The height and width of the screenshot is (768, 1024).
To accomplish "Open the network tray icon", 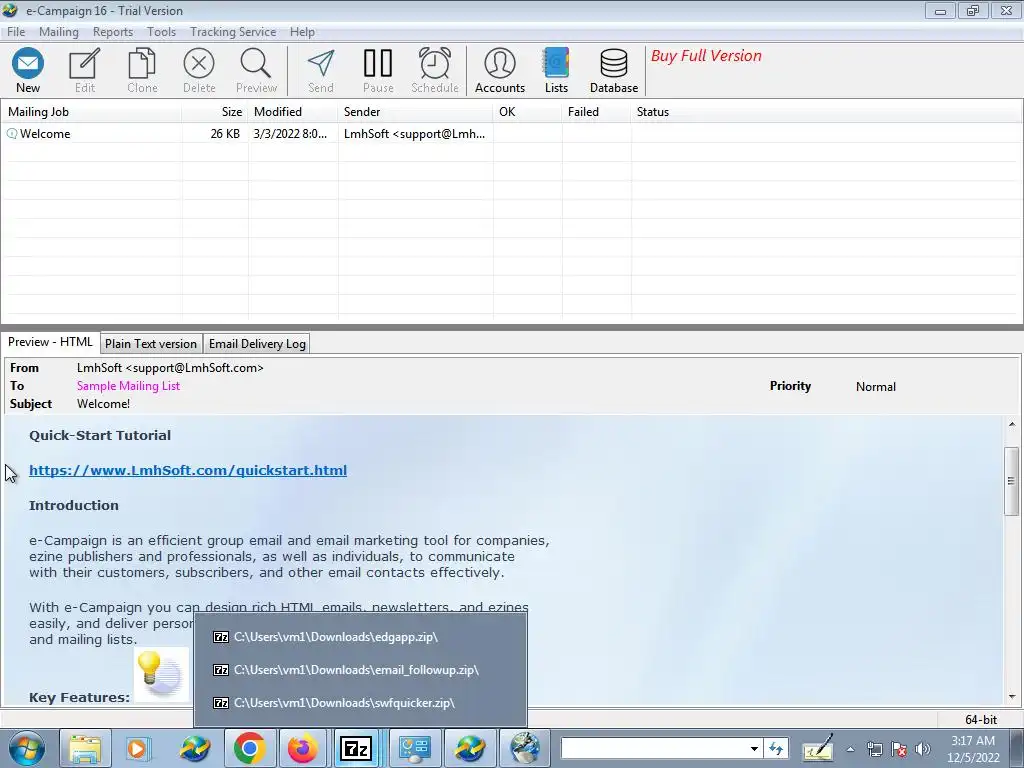I will (875, 749).
